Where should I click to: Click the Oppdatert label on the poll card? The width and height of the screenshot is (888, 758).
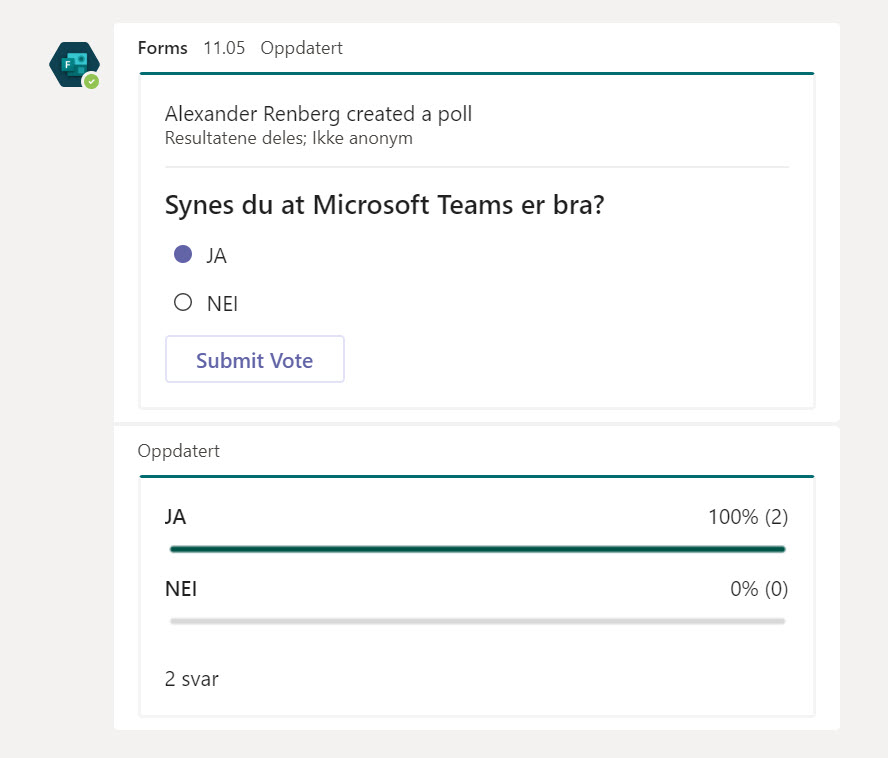[302, 48]
